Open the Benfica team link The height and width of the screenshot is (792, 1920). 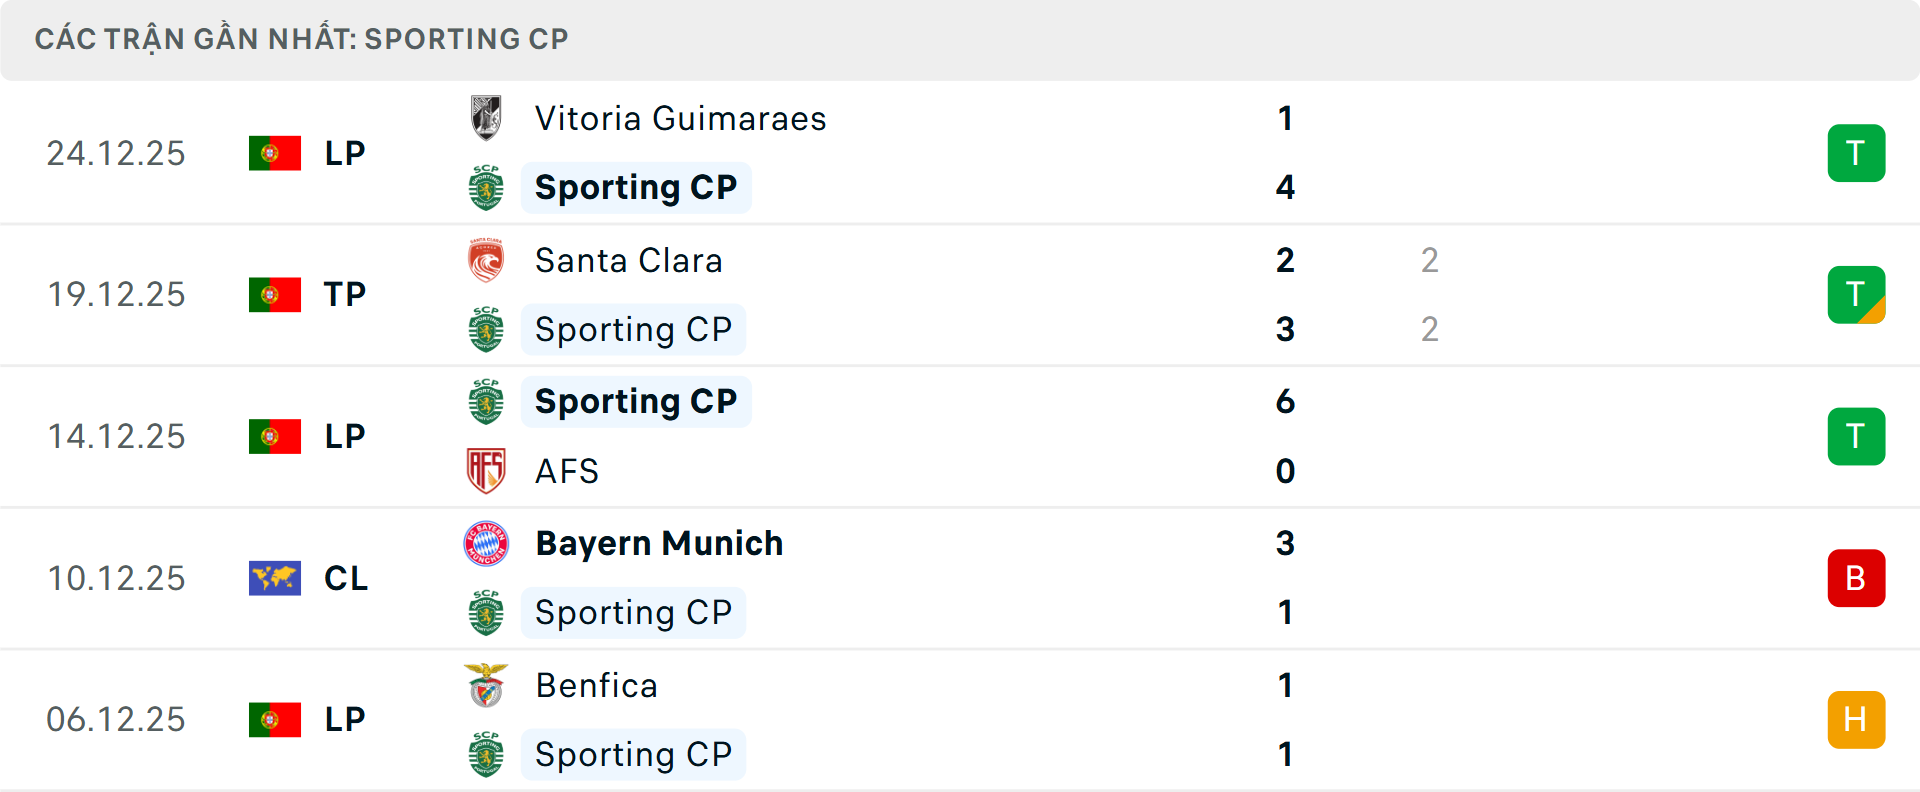click(596, 686)
